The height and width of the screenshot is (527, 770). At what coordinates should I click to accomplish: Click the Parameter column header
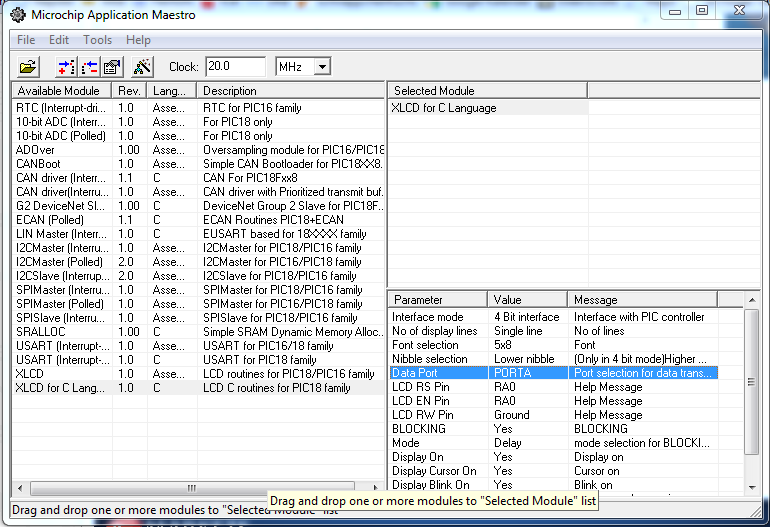coord(438,300)
